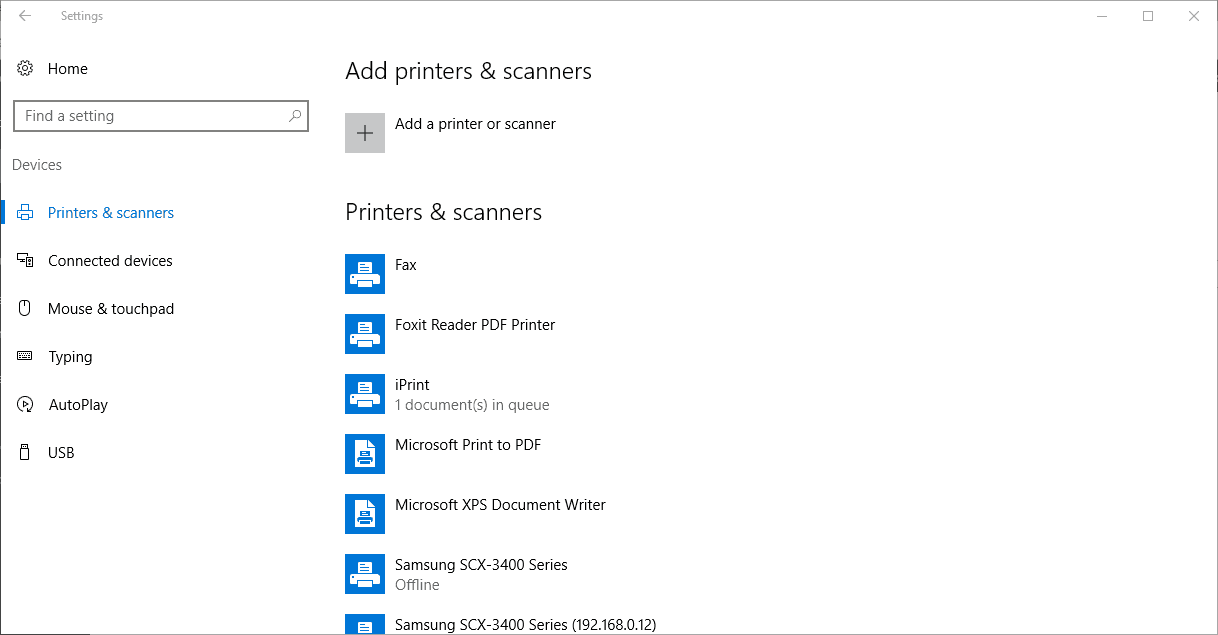Click the USB sidebar icon
Screen dimensions: 1218x635
[26, 453]
